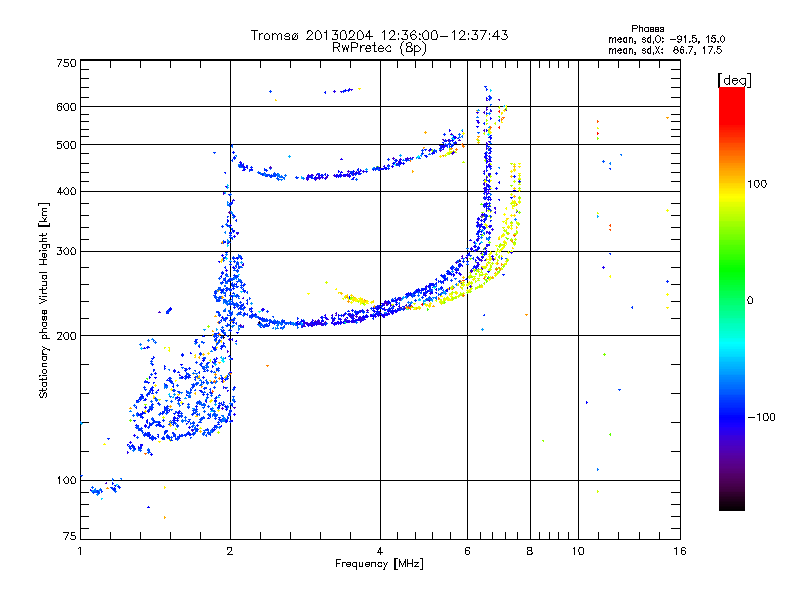Screen dimensions: 800x600
Task: Click the y-axis tick label '500'
Action: 66,145
